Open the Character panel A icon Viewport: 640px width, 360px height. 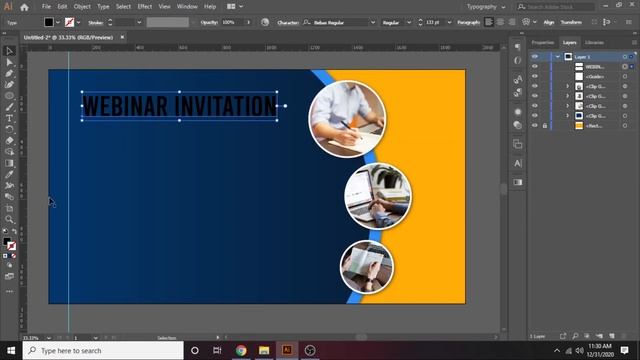(518, 163)
